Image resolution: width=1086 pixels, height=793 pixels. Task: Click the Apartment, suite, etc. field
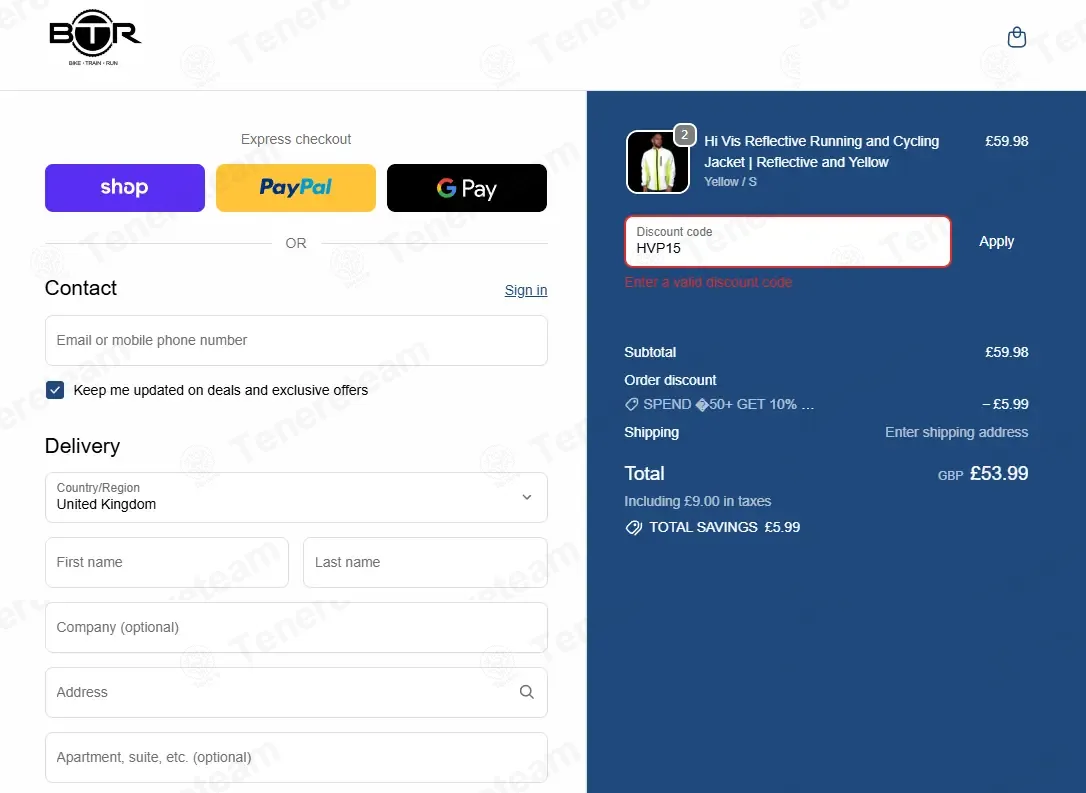pos(296,758)
